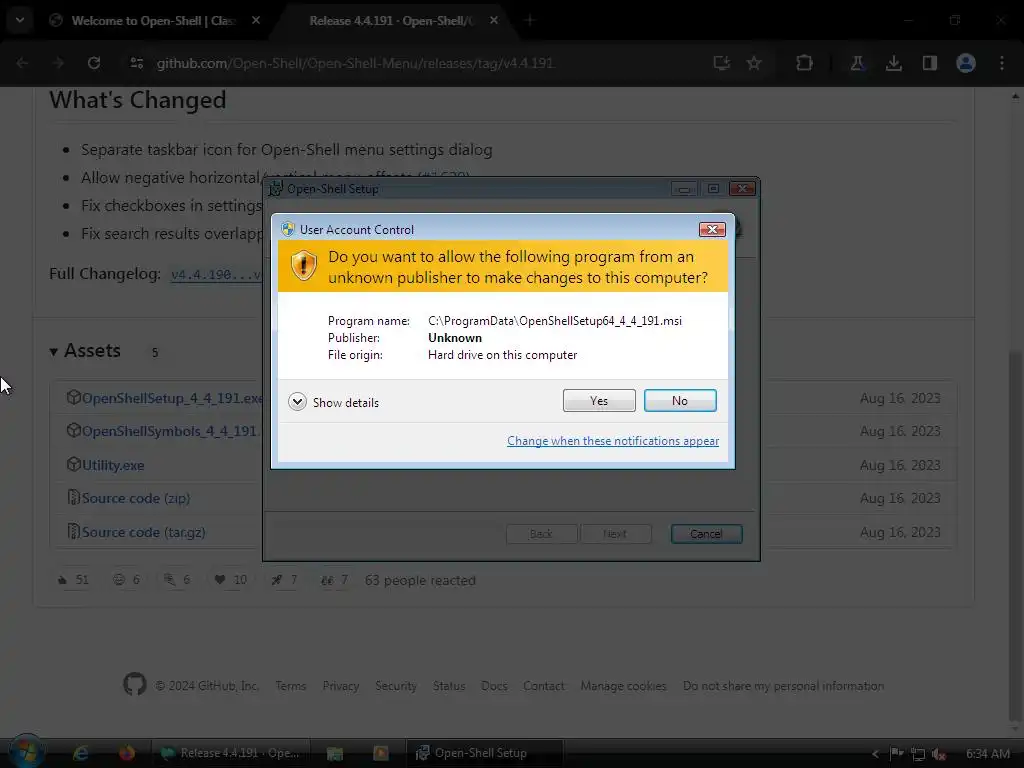Open 'Change when these notifications appear' link
Screen dimensions: 1024x768
(613, 441)
